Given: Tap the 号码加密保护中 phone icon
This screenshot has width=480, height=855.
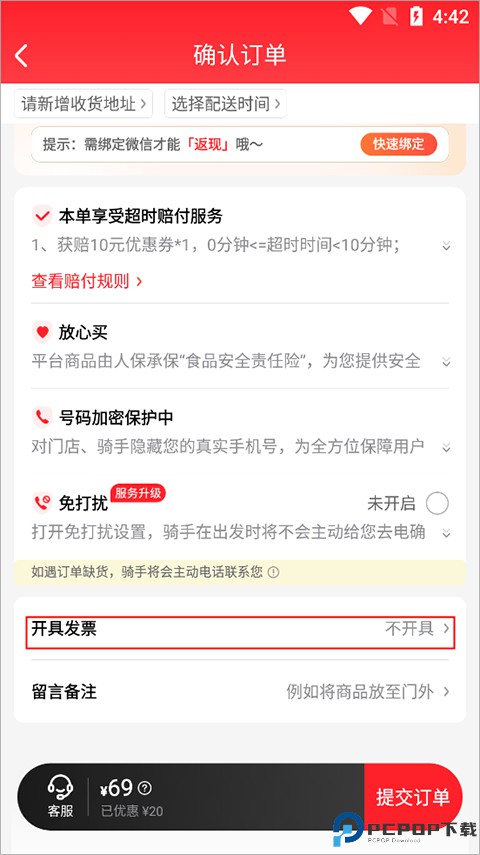Looking at the screenshot, I should (42, 417).
